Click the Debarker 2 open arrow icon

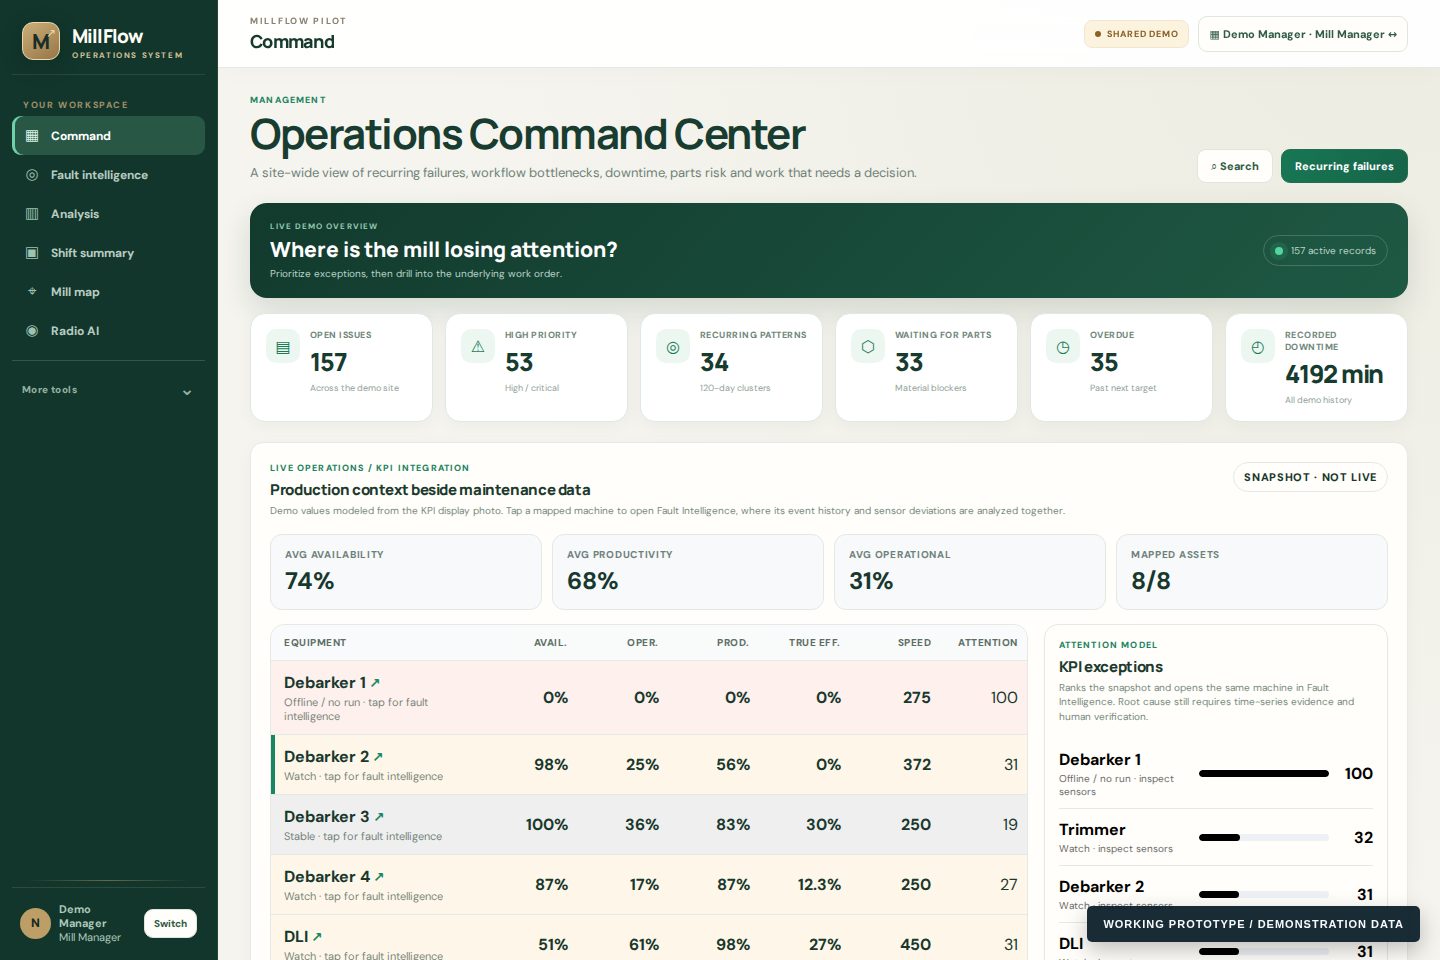(378, 757)
